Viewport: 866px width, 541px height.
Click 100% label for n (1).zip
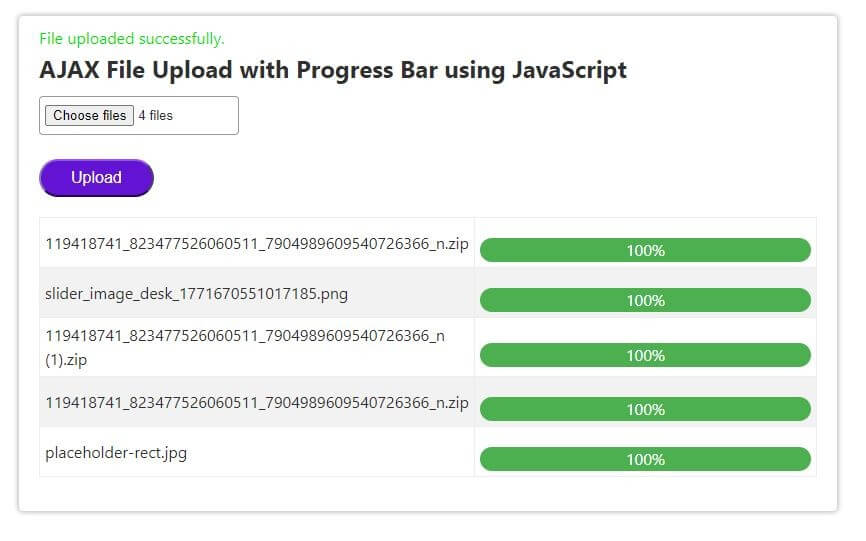[646, 356]
